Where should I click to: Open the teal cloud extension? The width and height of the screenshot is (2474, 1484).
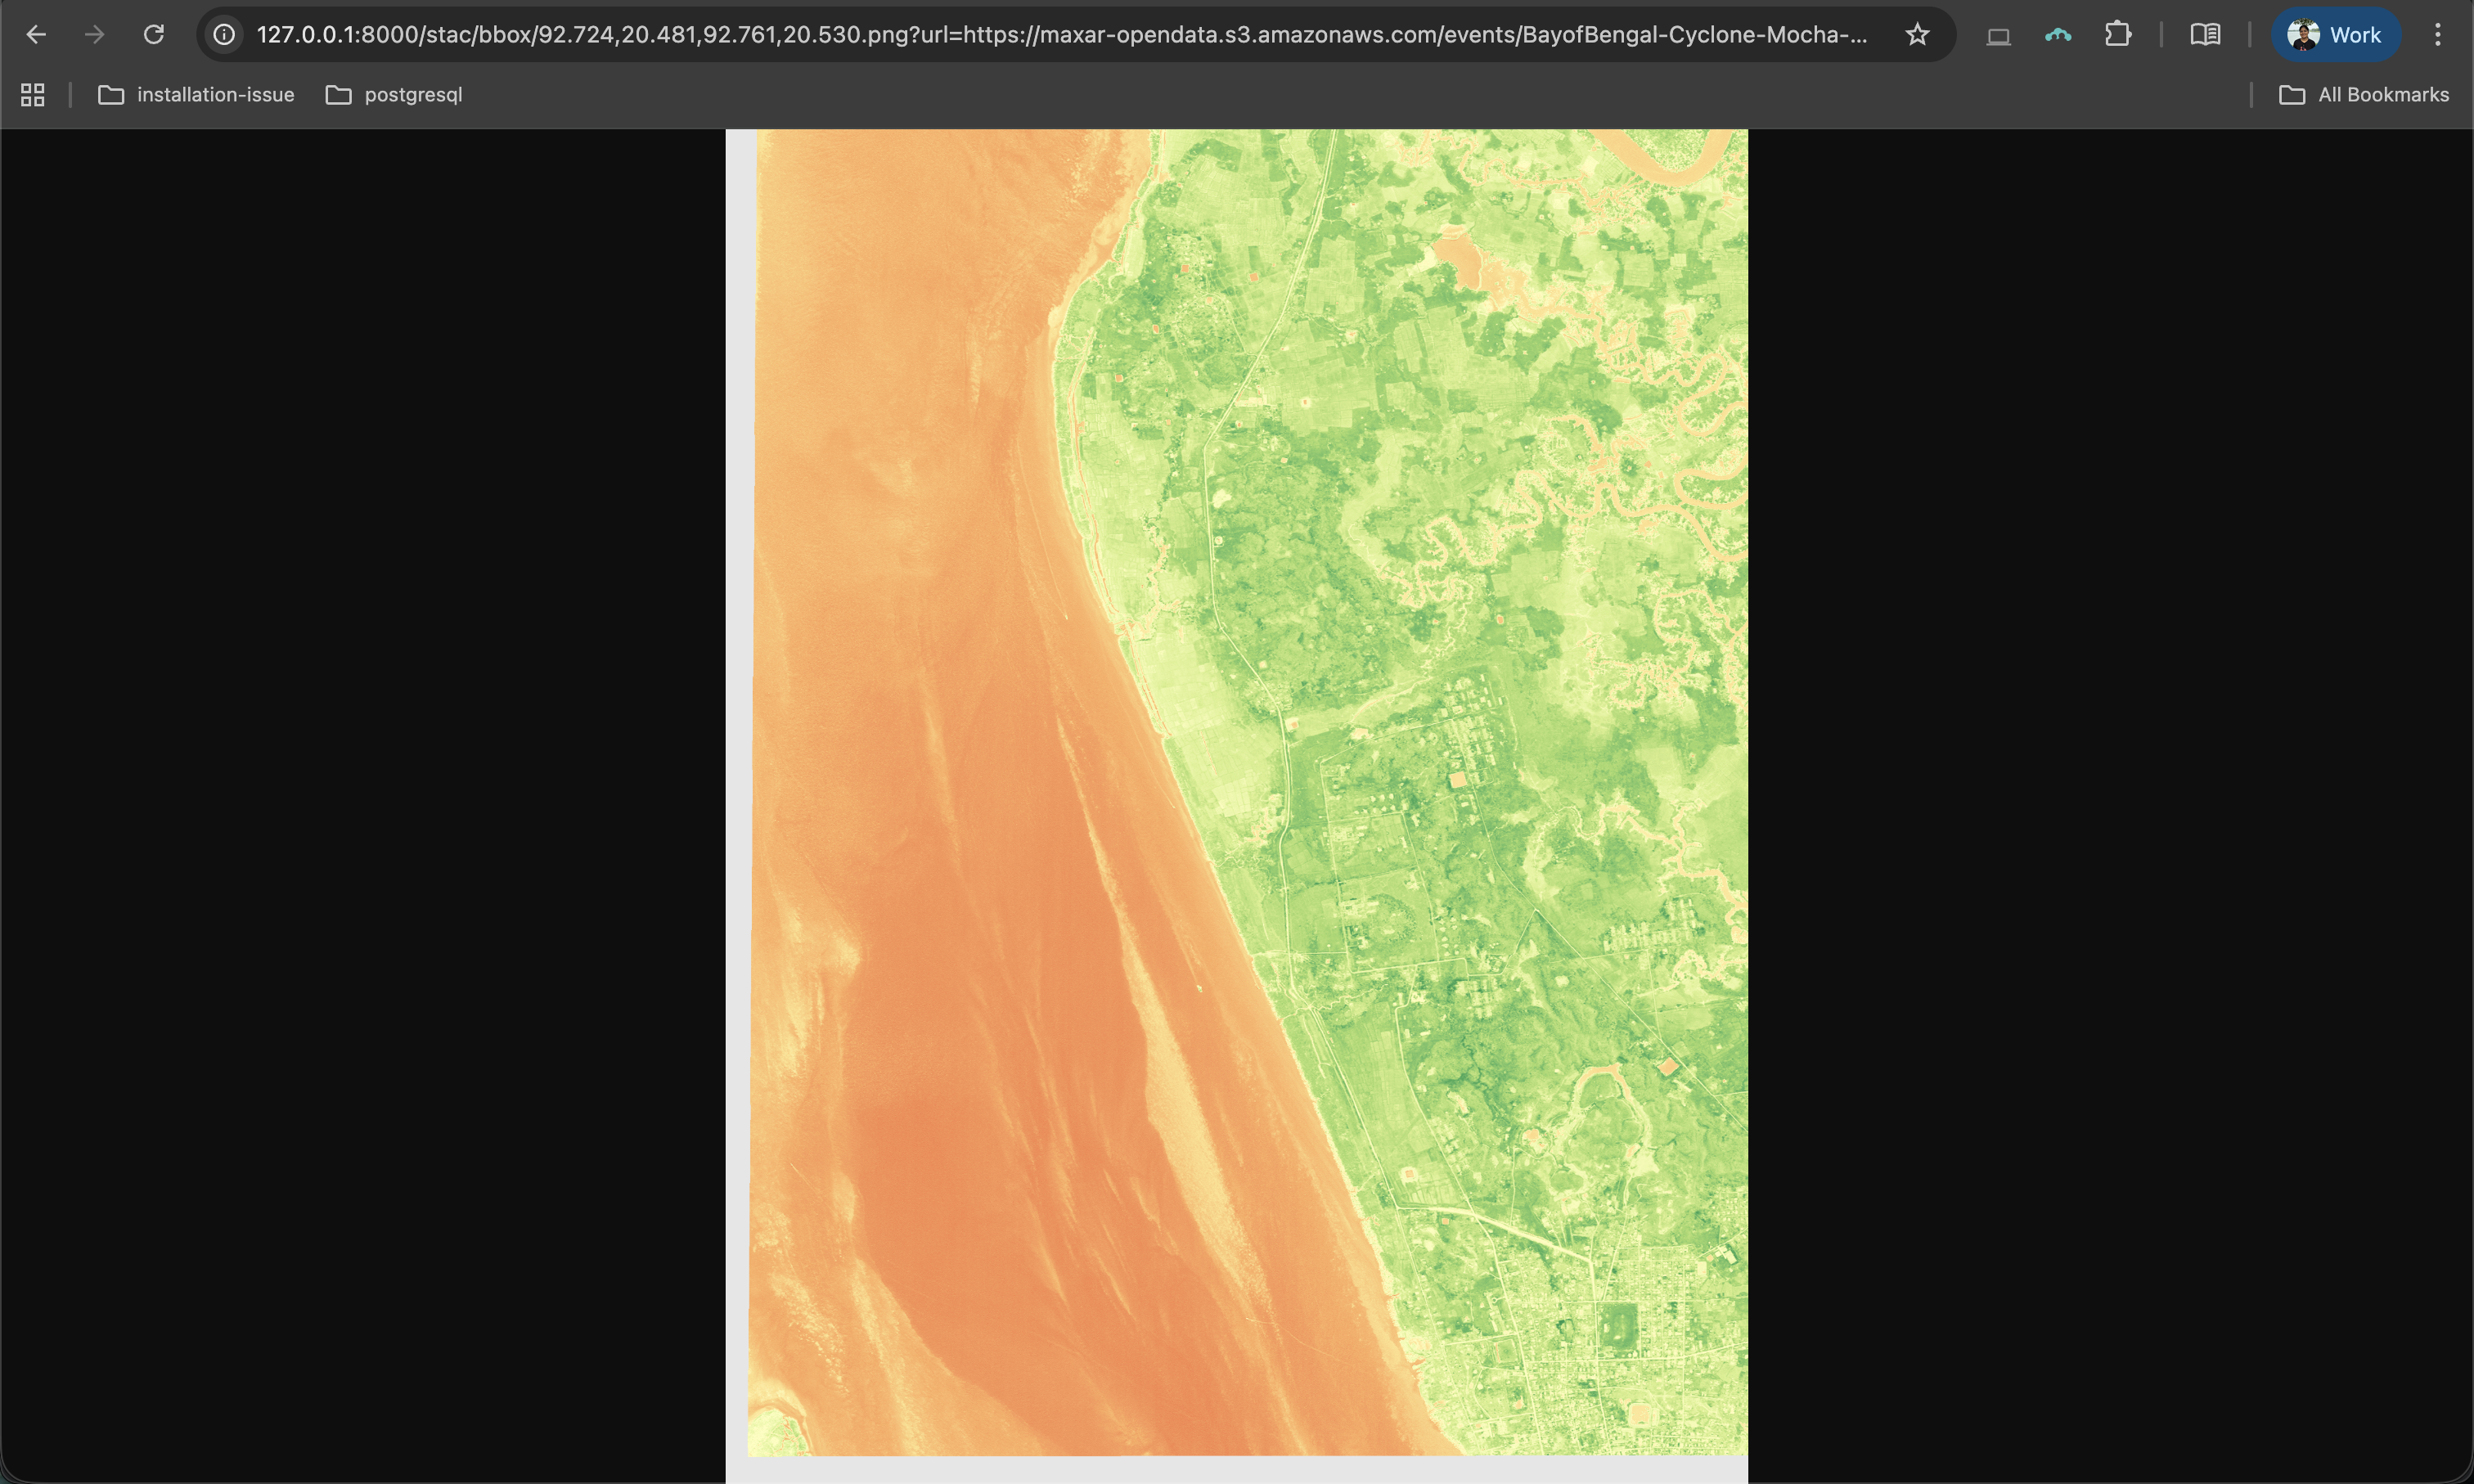[2058, 35]
